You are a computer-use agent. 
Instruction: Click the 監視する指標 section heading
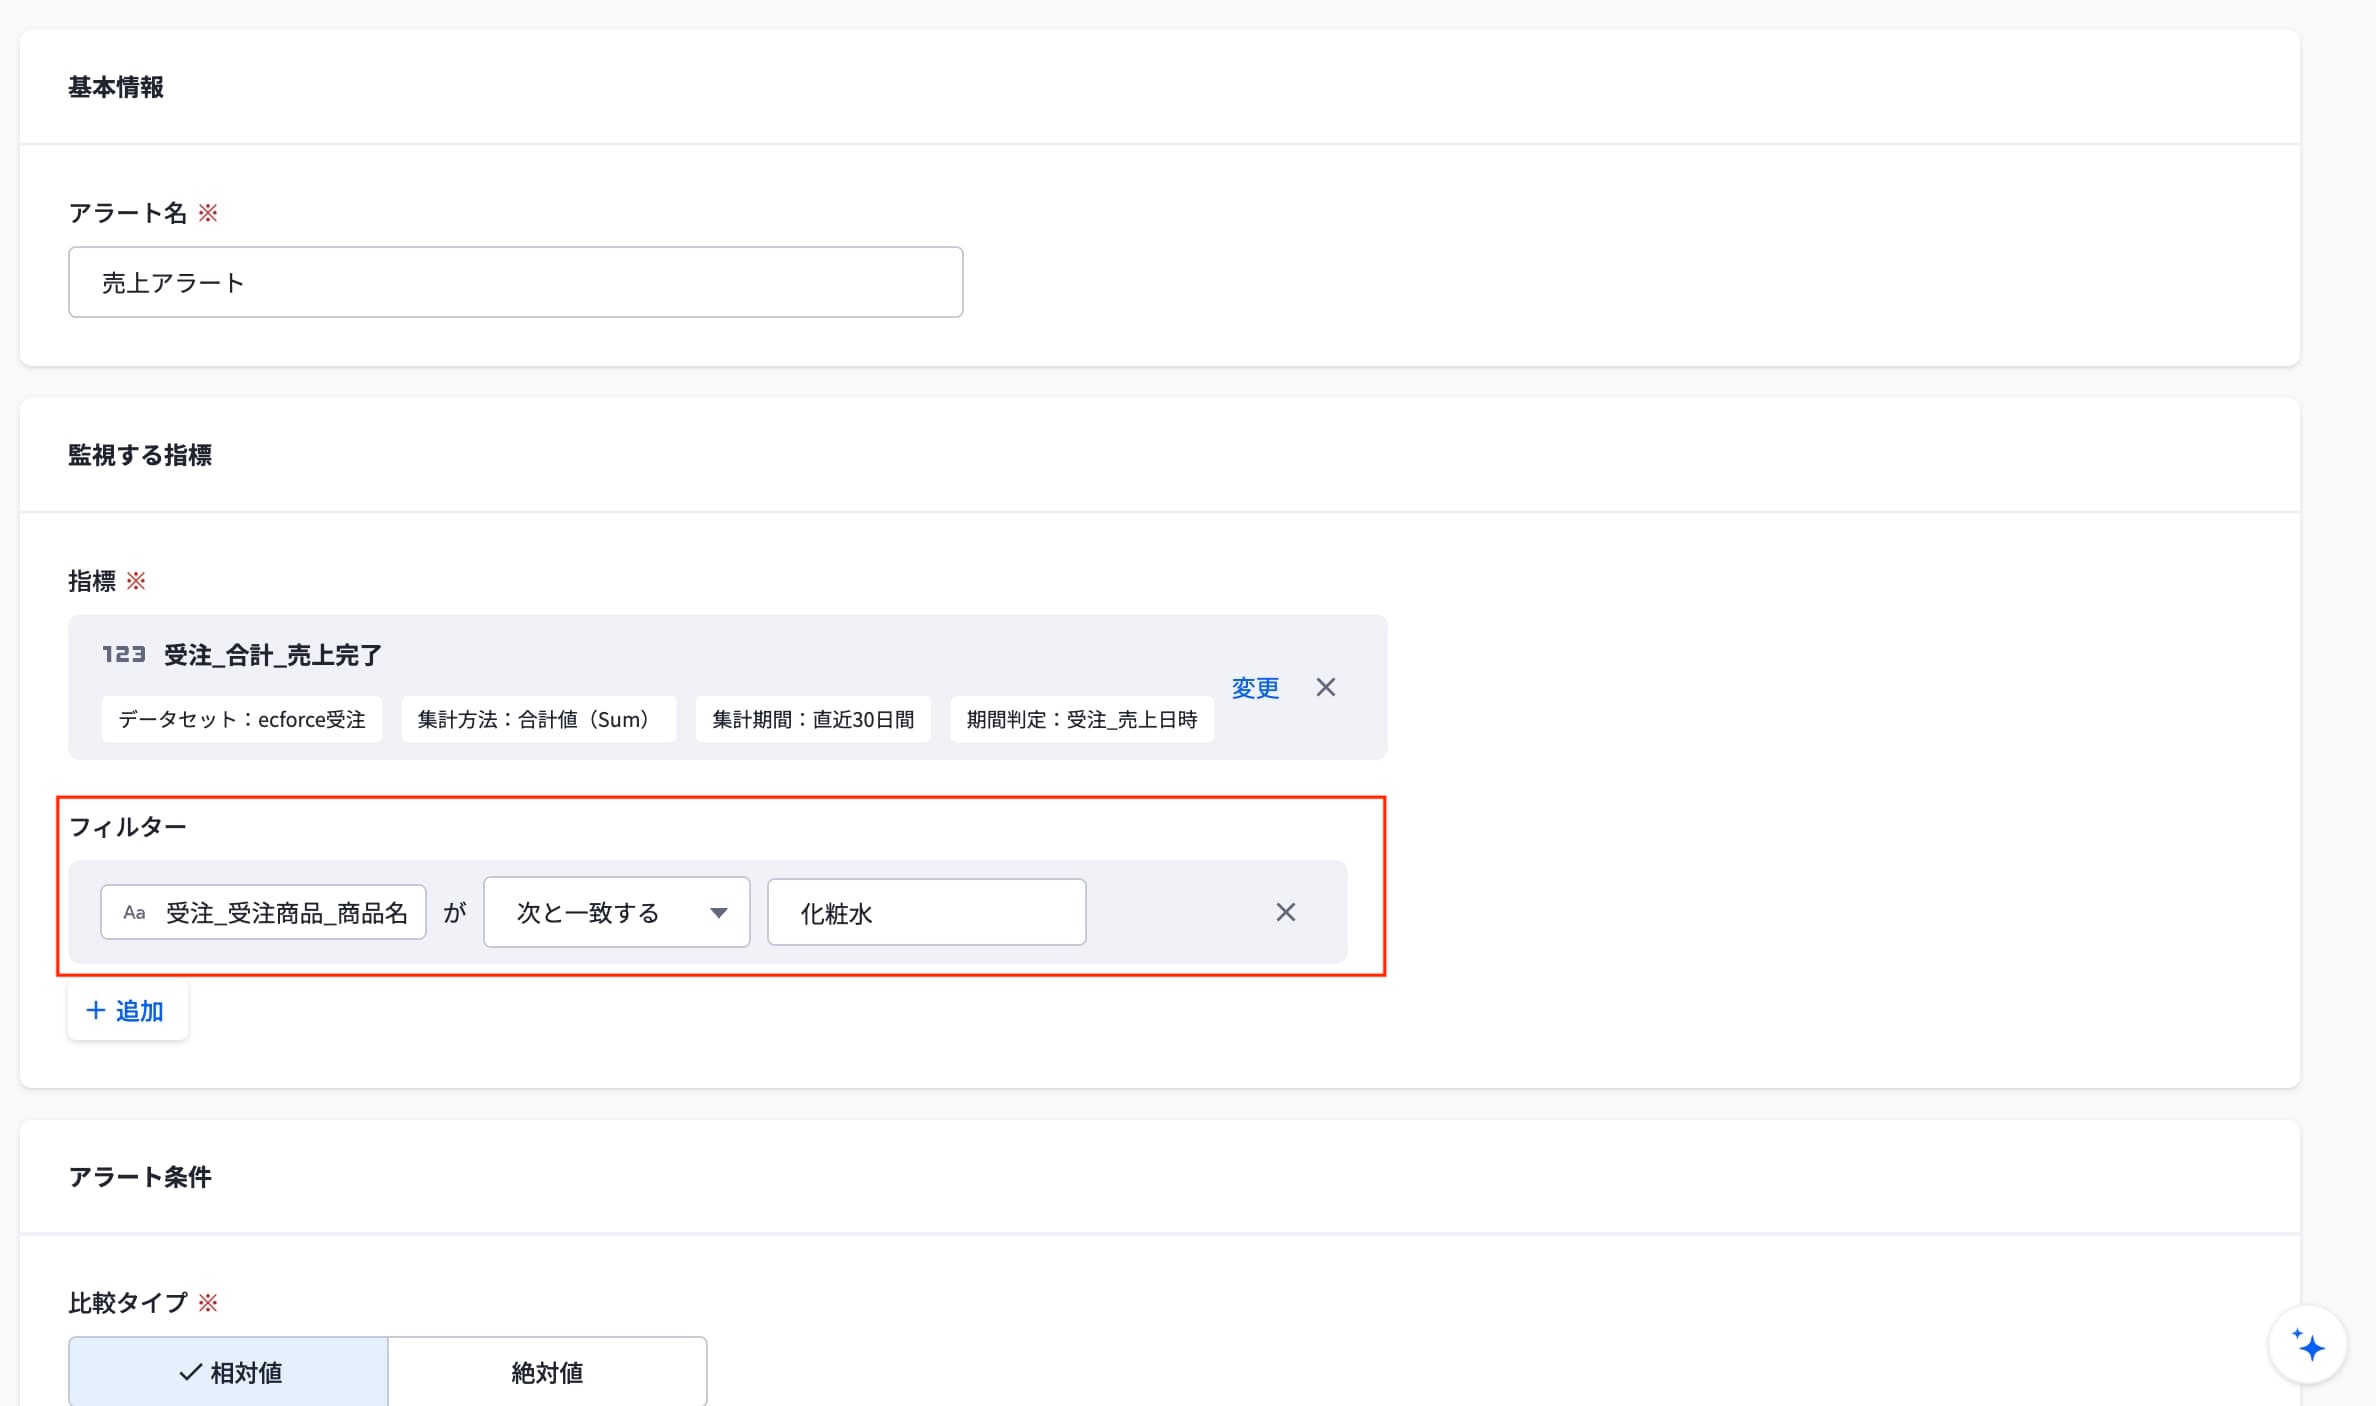(140, 455)
